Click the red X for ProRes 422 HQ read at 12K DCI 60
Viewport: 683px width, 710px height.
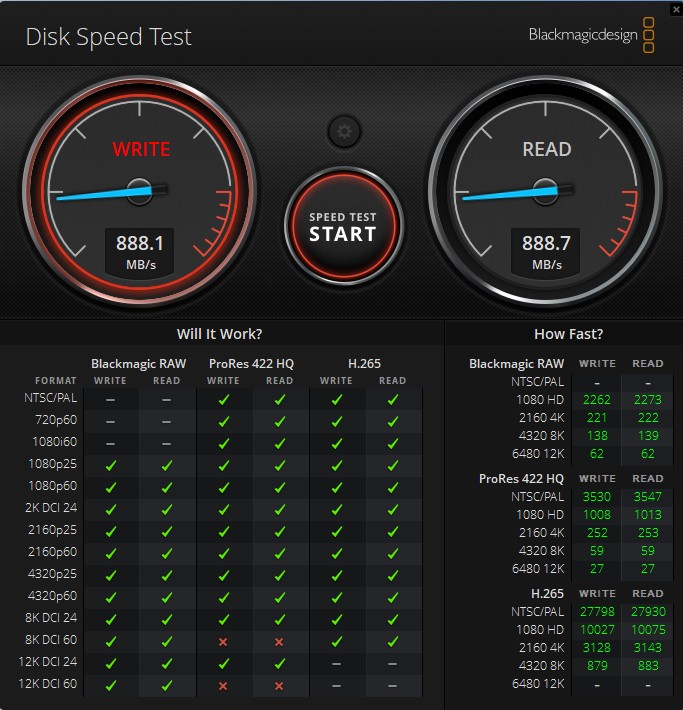(x=280, y=686)
